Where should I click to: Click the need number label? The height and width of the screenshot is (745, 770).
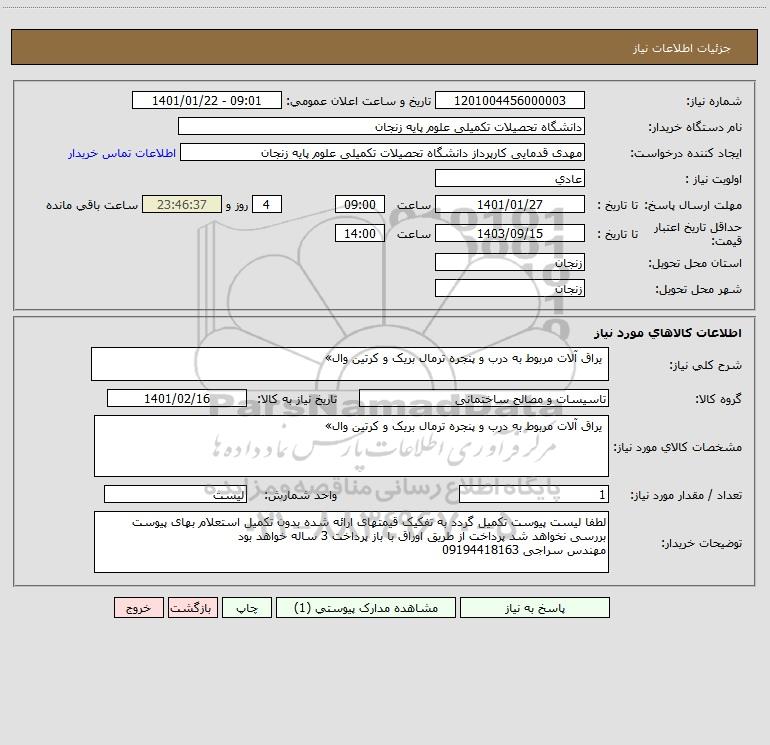[714, 101]
